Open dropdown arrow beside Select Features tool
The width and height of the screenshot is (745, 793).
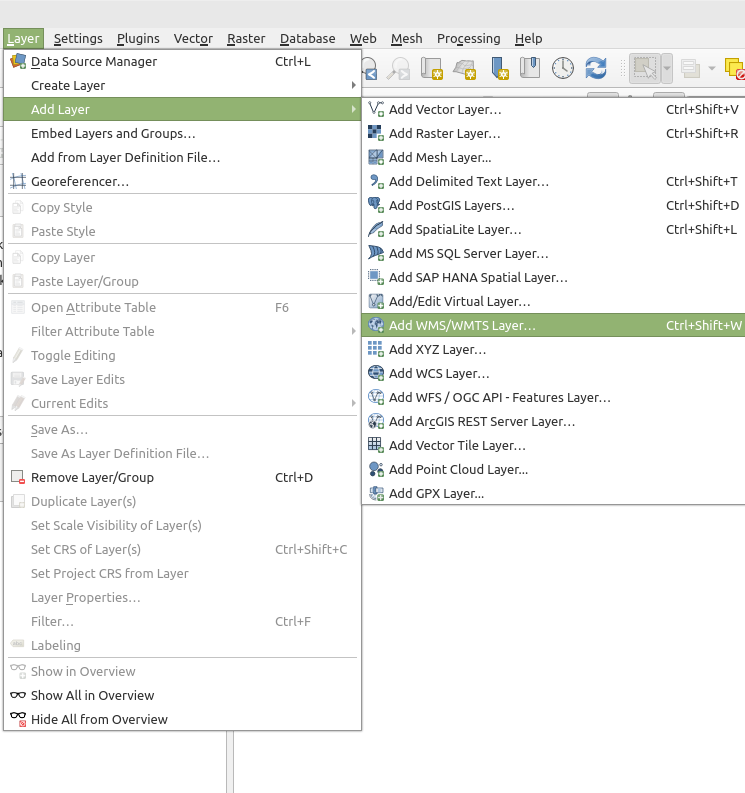point(666,68)
